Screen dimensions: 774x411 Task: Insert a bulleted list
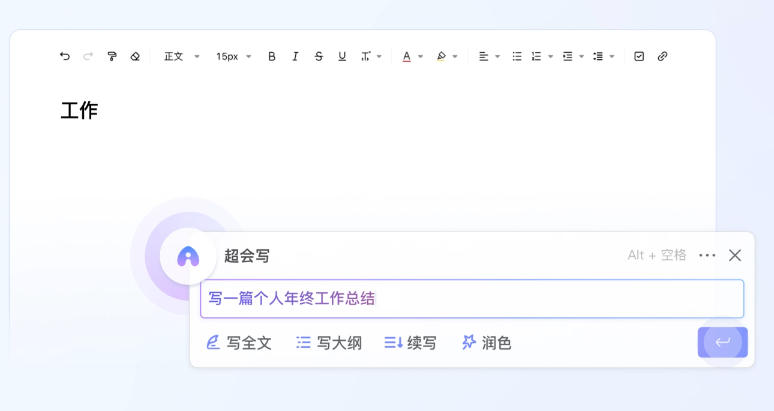[x=517, y=56]
